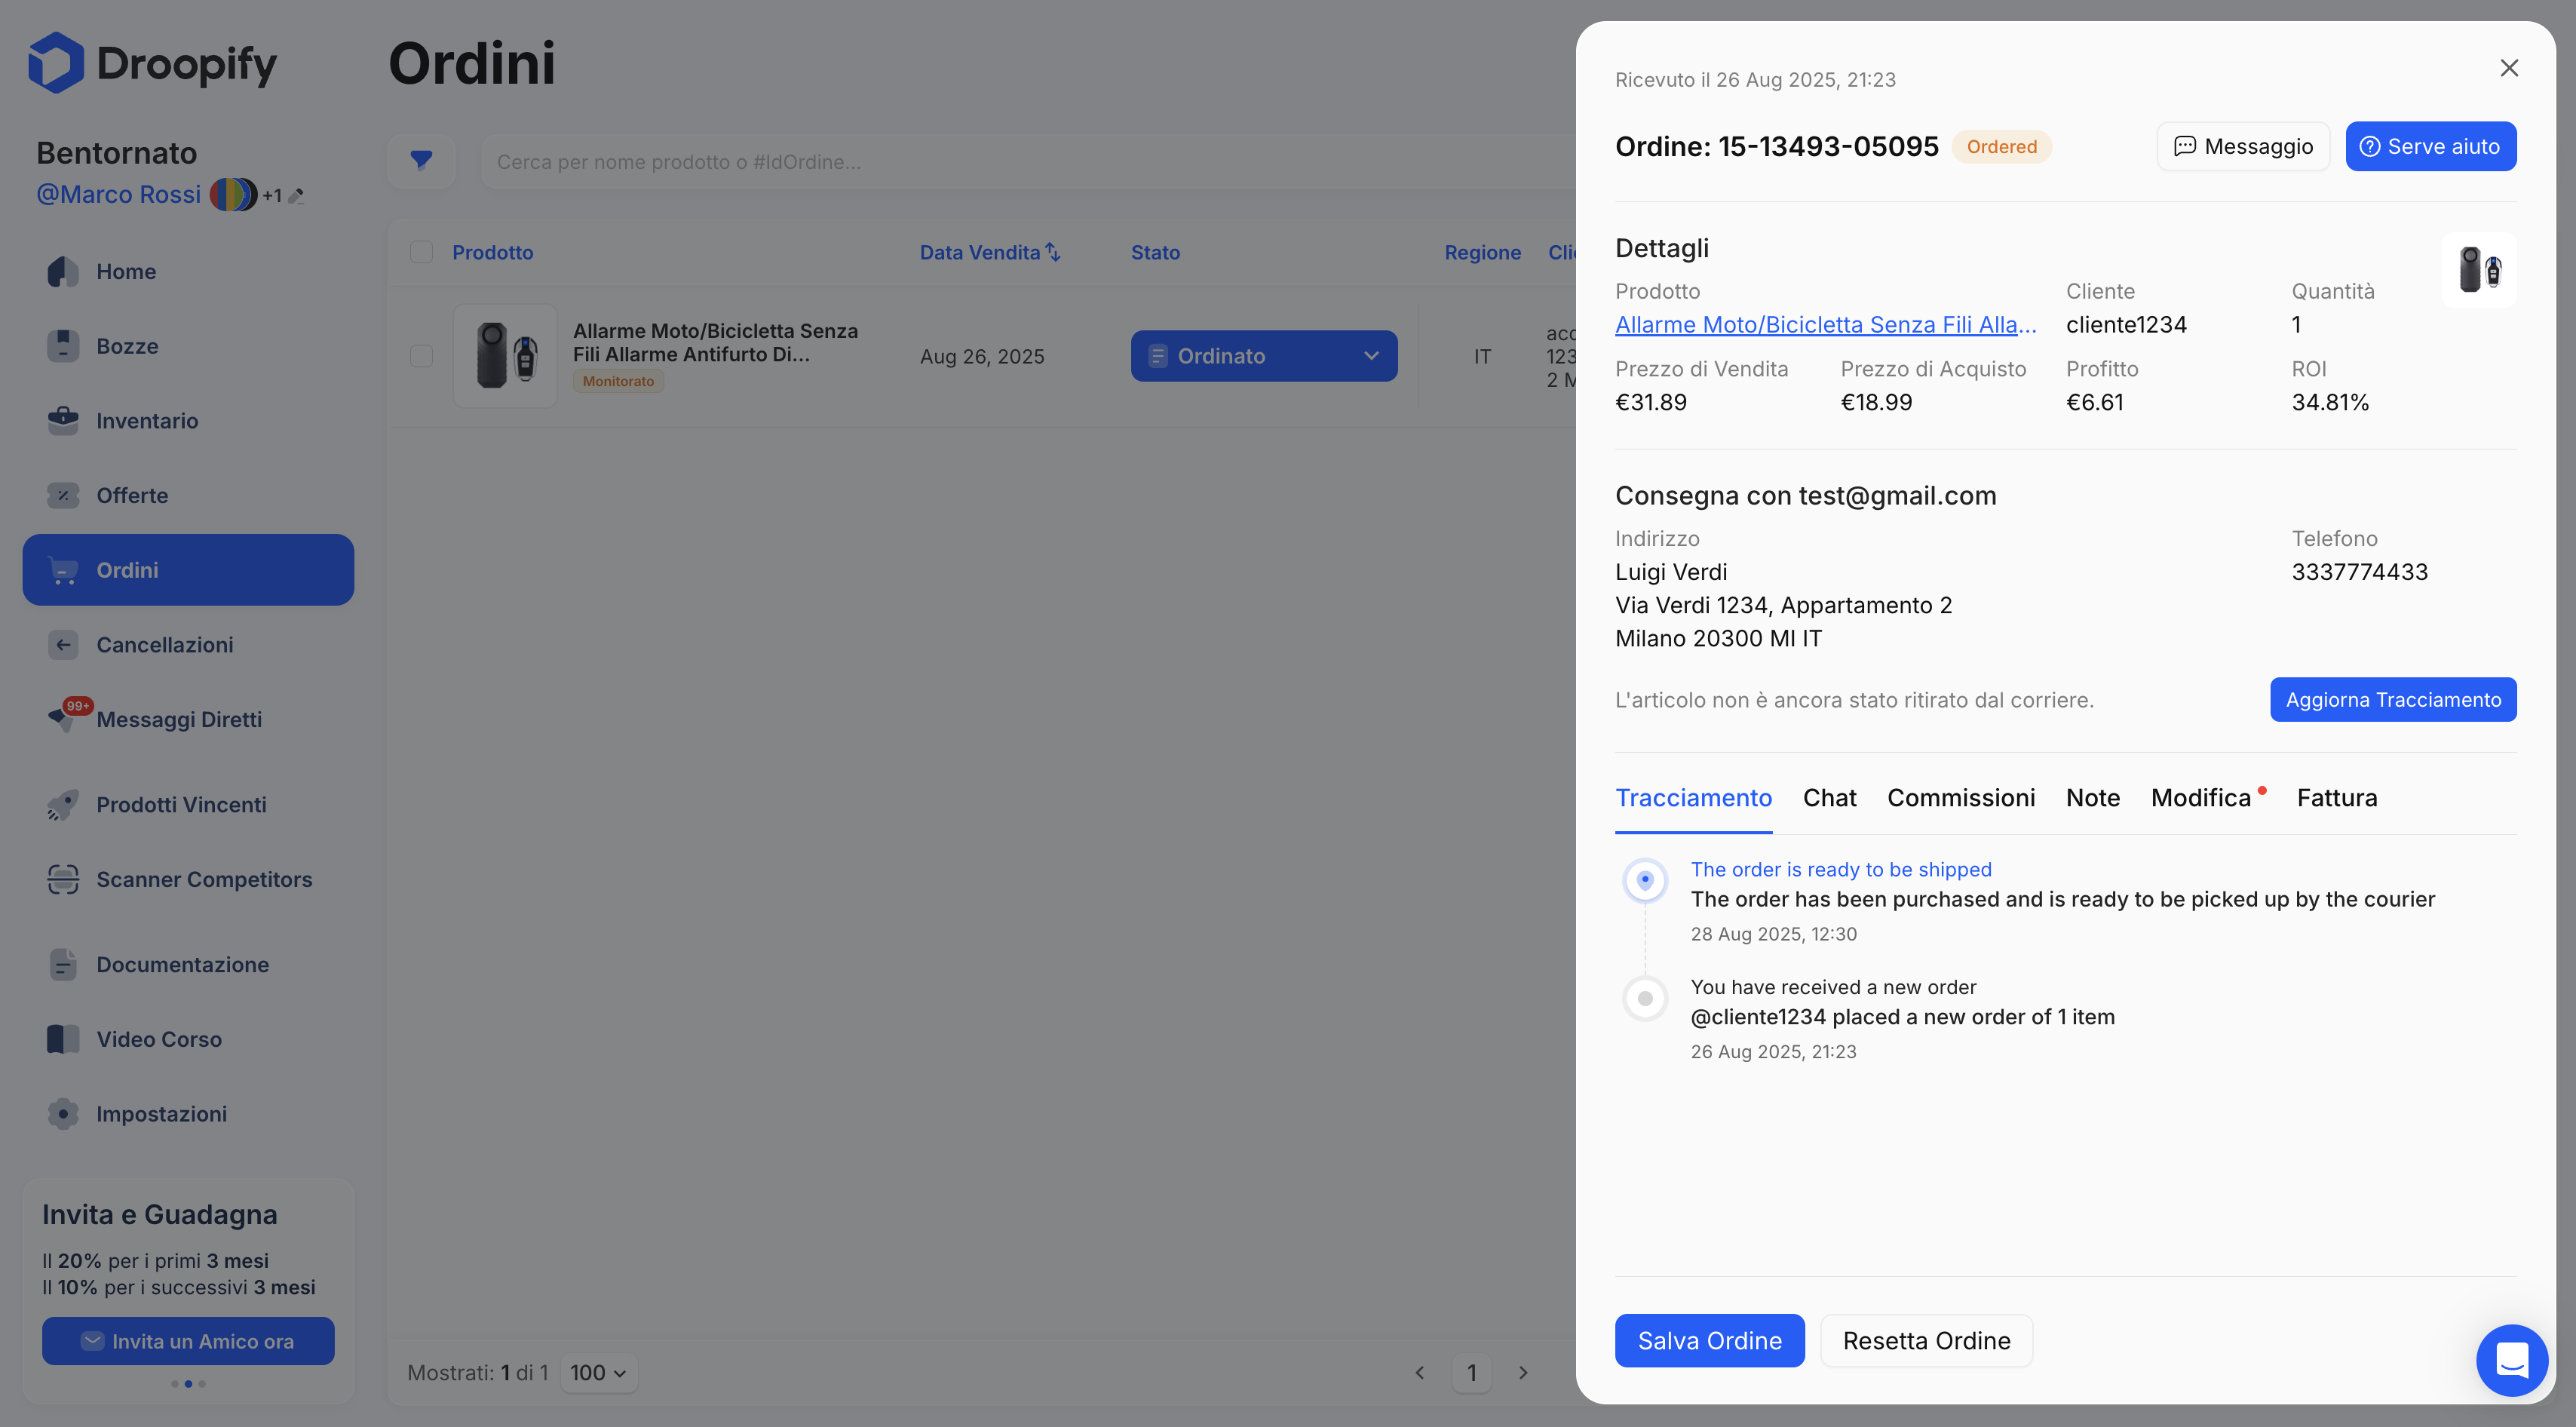Open the Note tab

point(2093,798)
